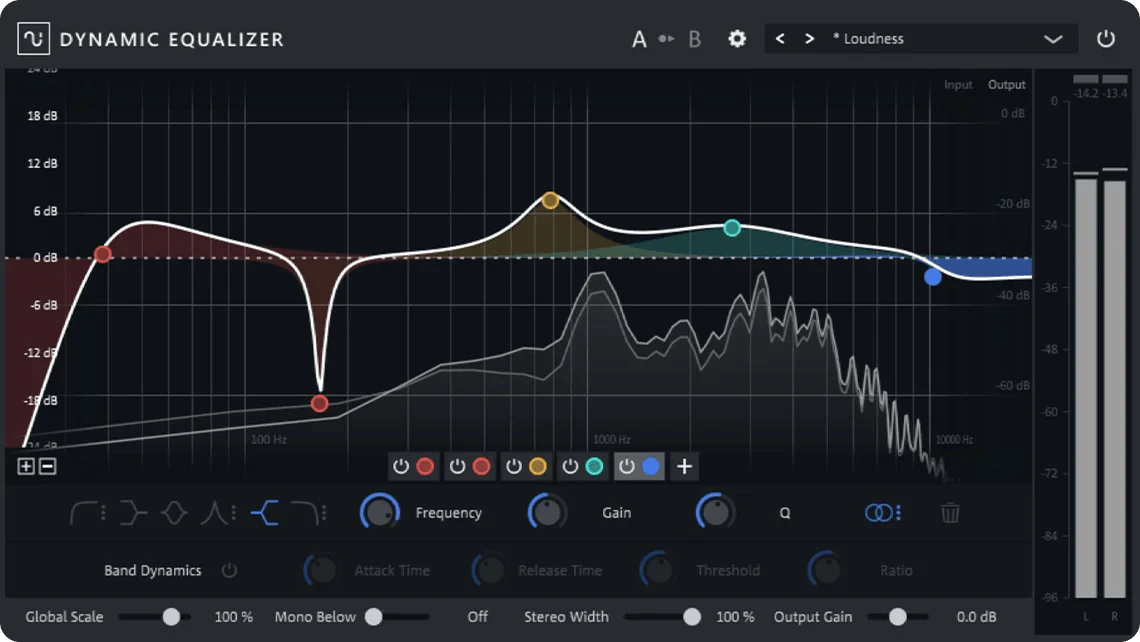Viewport: 1140px width, 642px height.
Task: Choose the low-pass filter shape icon
Action: pos(308,513)
